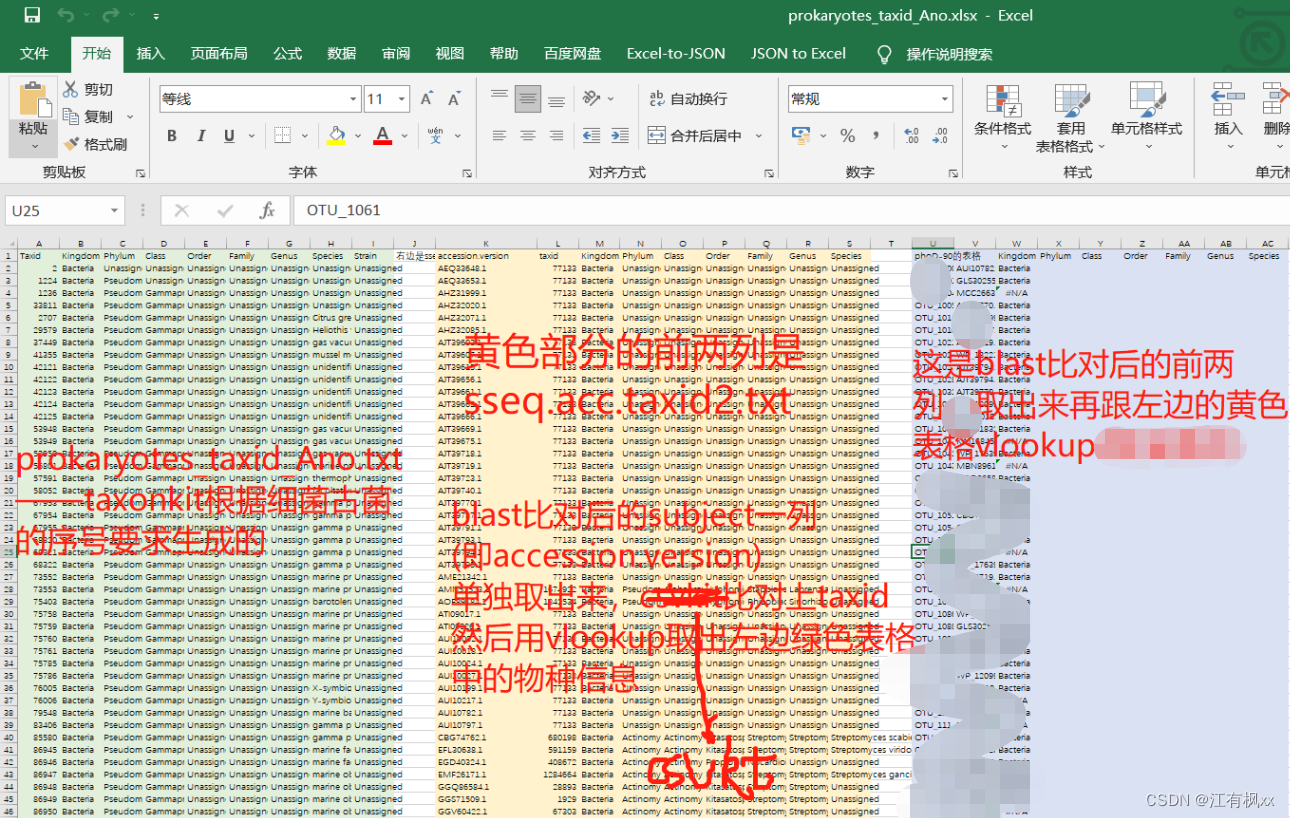
Task: Click the Cut (剪切) scissors icon
Action: coord(71,90)
